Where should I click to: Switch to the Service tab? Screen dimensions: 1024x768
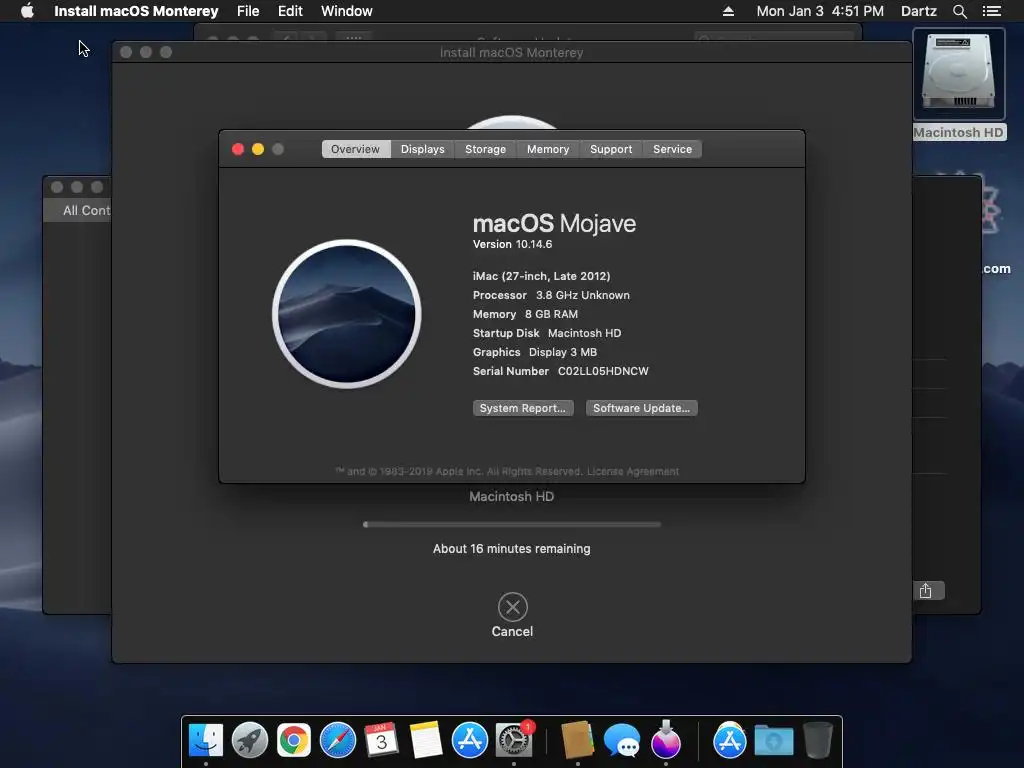tap(673, 149)
